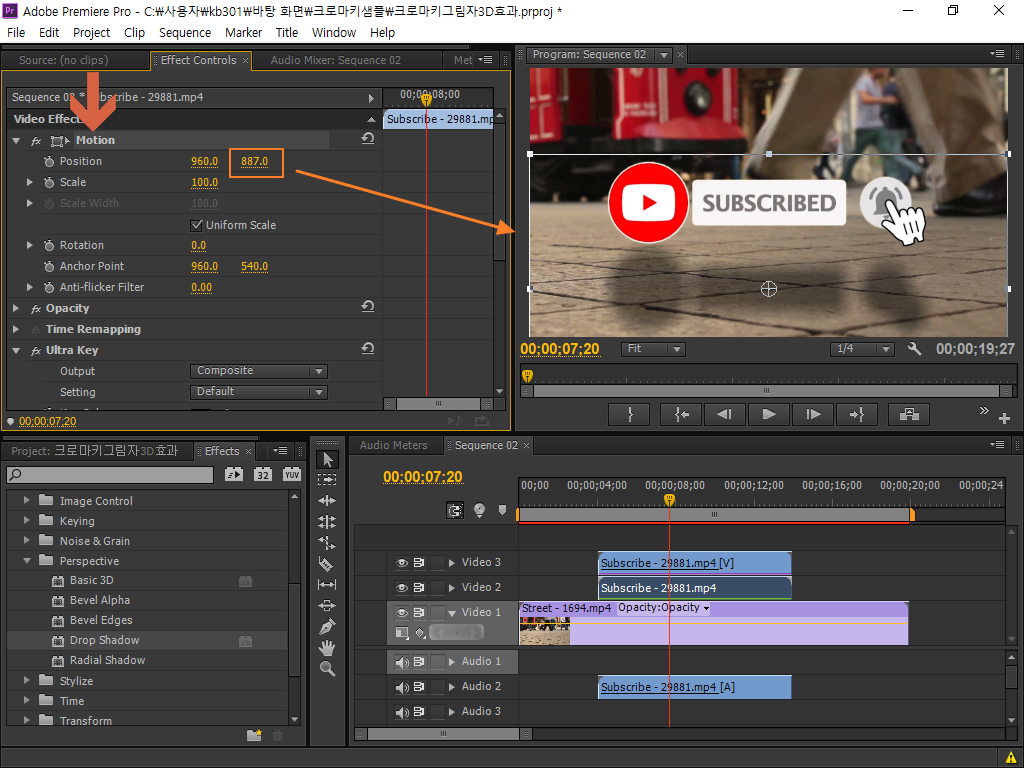Filter effects by YUV
Viewport: 1024px width, 768px height.
tap(292, 475)
